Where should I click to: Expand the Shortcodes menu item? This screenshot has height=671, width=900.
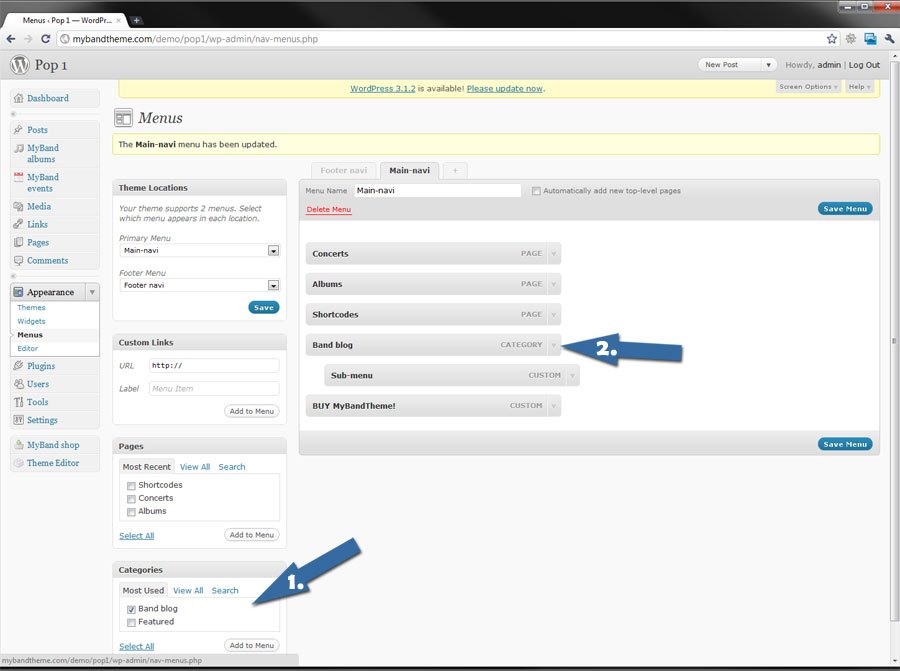click(x=554, y=314)
